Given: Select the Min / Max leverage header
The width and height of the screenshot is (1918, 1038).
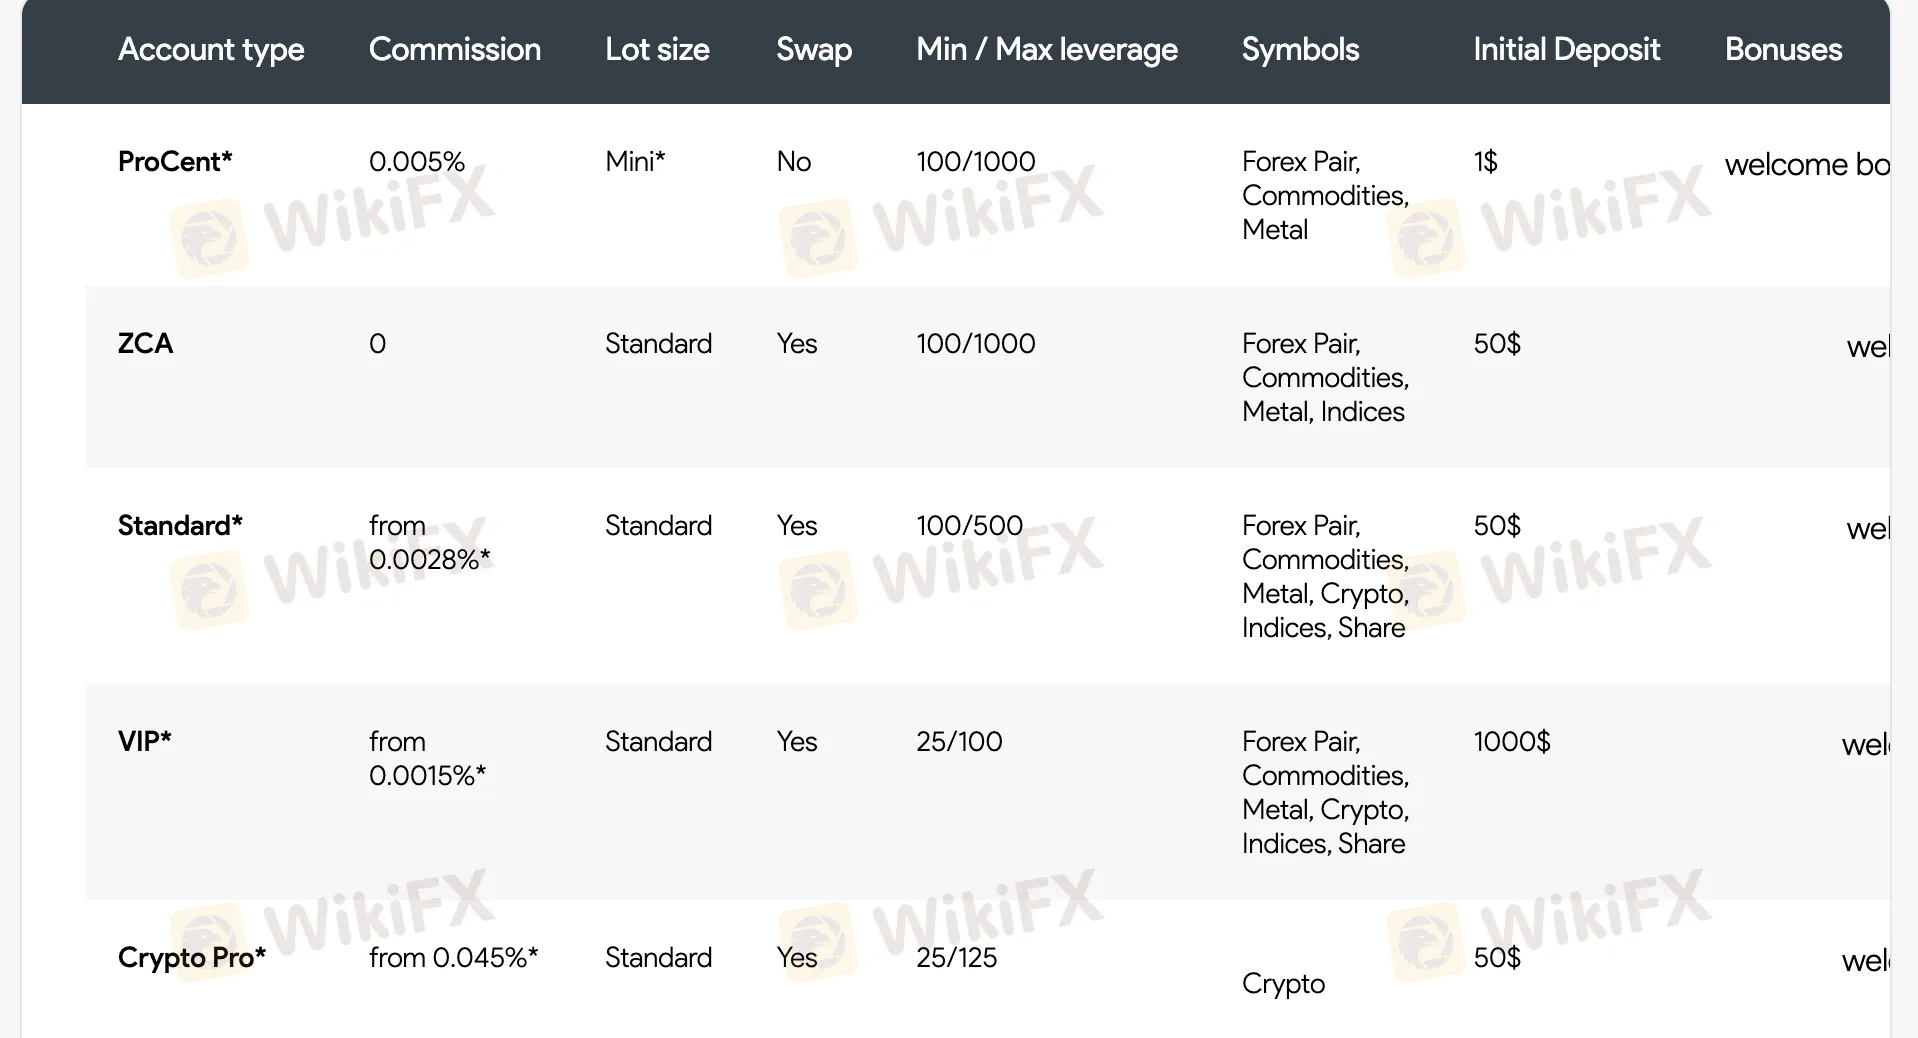Looking at the screenshot, I should (x=1046, y=50).
